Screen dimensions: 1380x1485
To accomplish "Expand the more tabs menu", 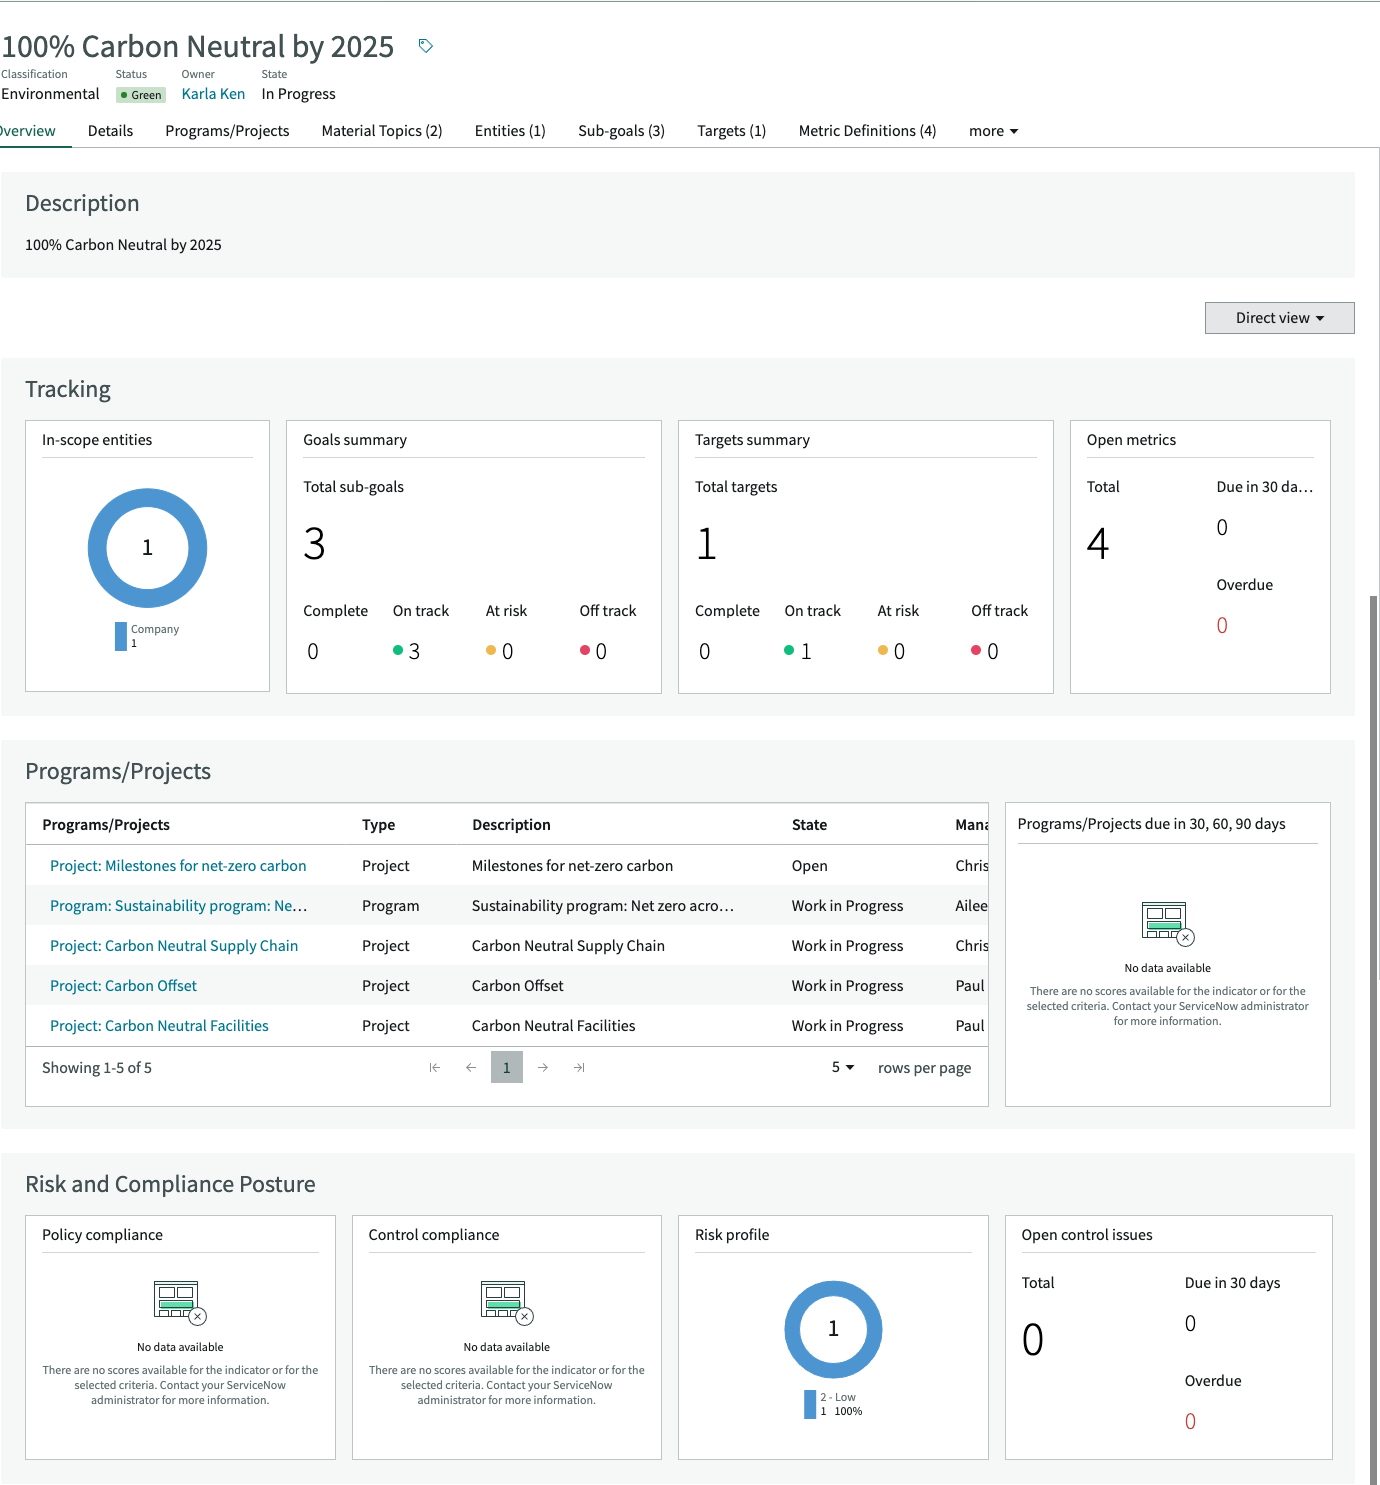I will pyautogui.click(x=993, y=131).
